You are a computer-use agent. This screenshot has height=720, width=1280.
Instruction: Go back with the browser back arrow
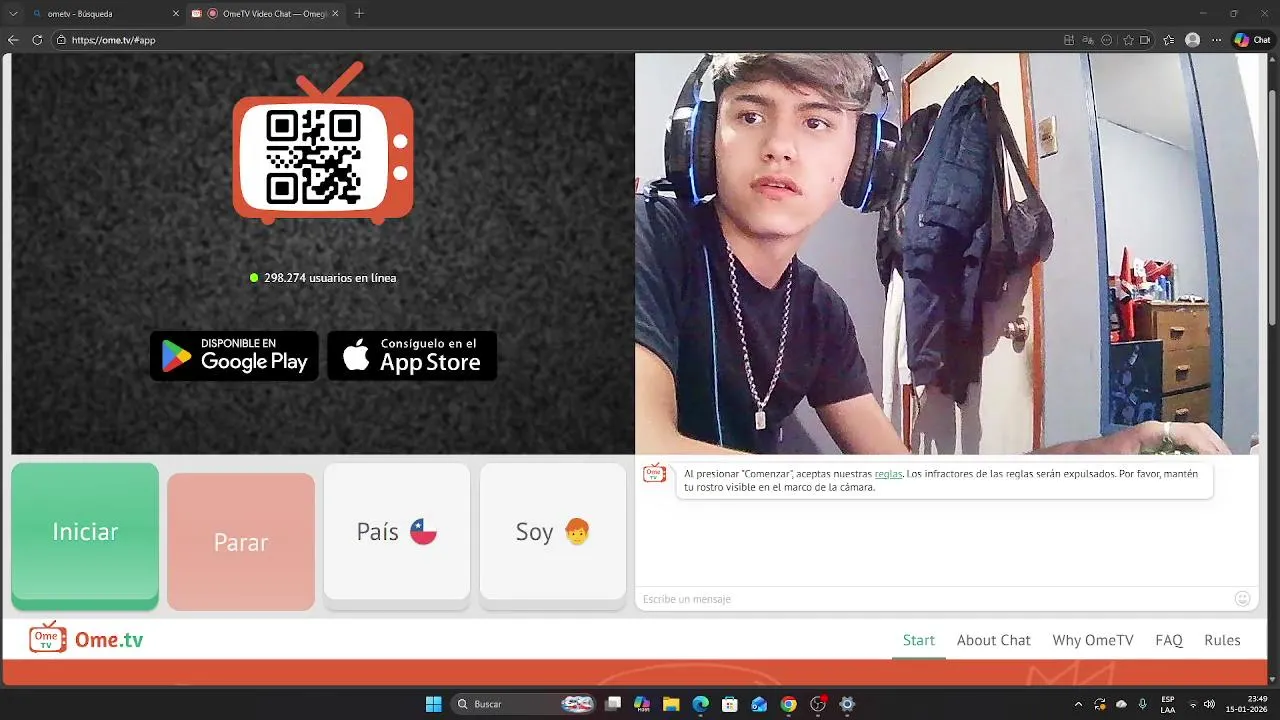click(13, 40)
